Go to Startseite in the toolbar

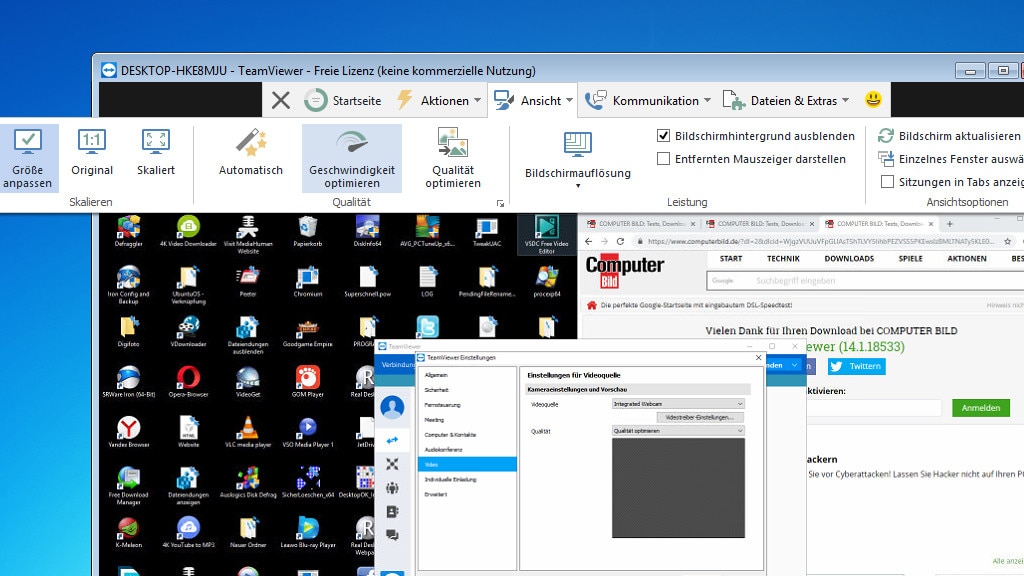tap(343, 101)
